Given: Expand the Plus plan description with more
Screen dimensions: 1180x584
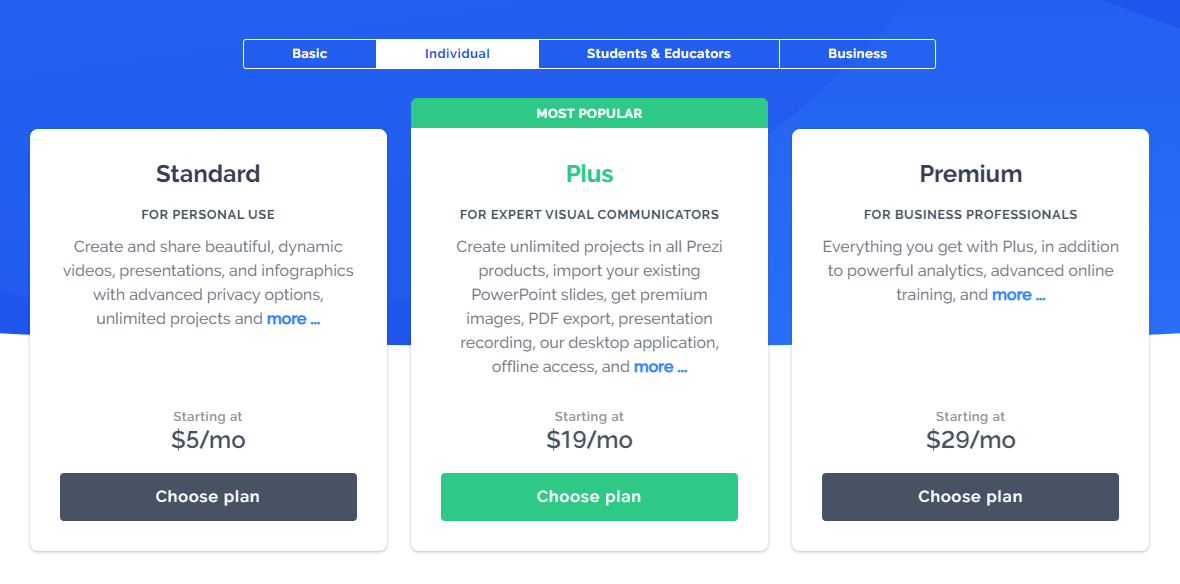Looking at the screenshot, I should (660, 367).
